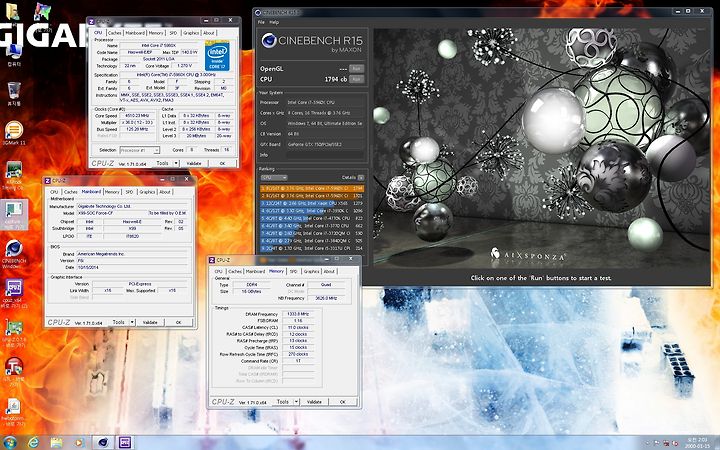The width and height of the screenshot is (720, 450).
Task: Select the Core i5-3317U ranking entry at the bottom
Action: tap(312, 248)
